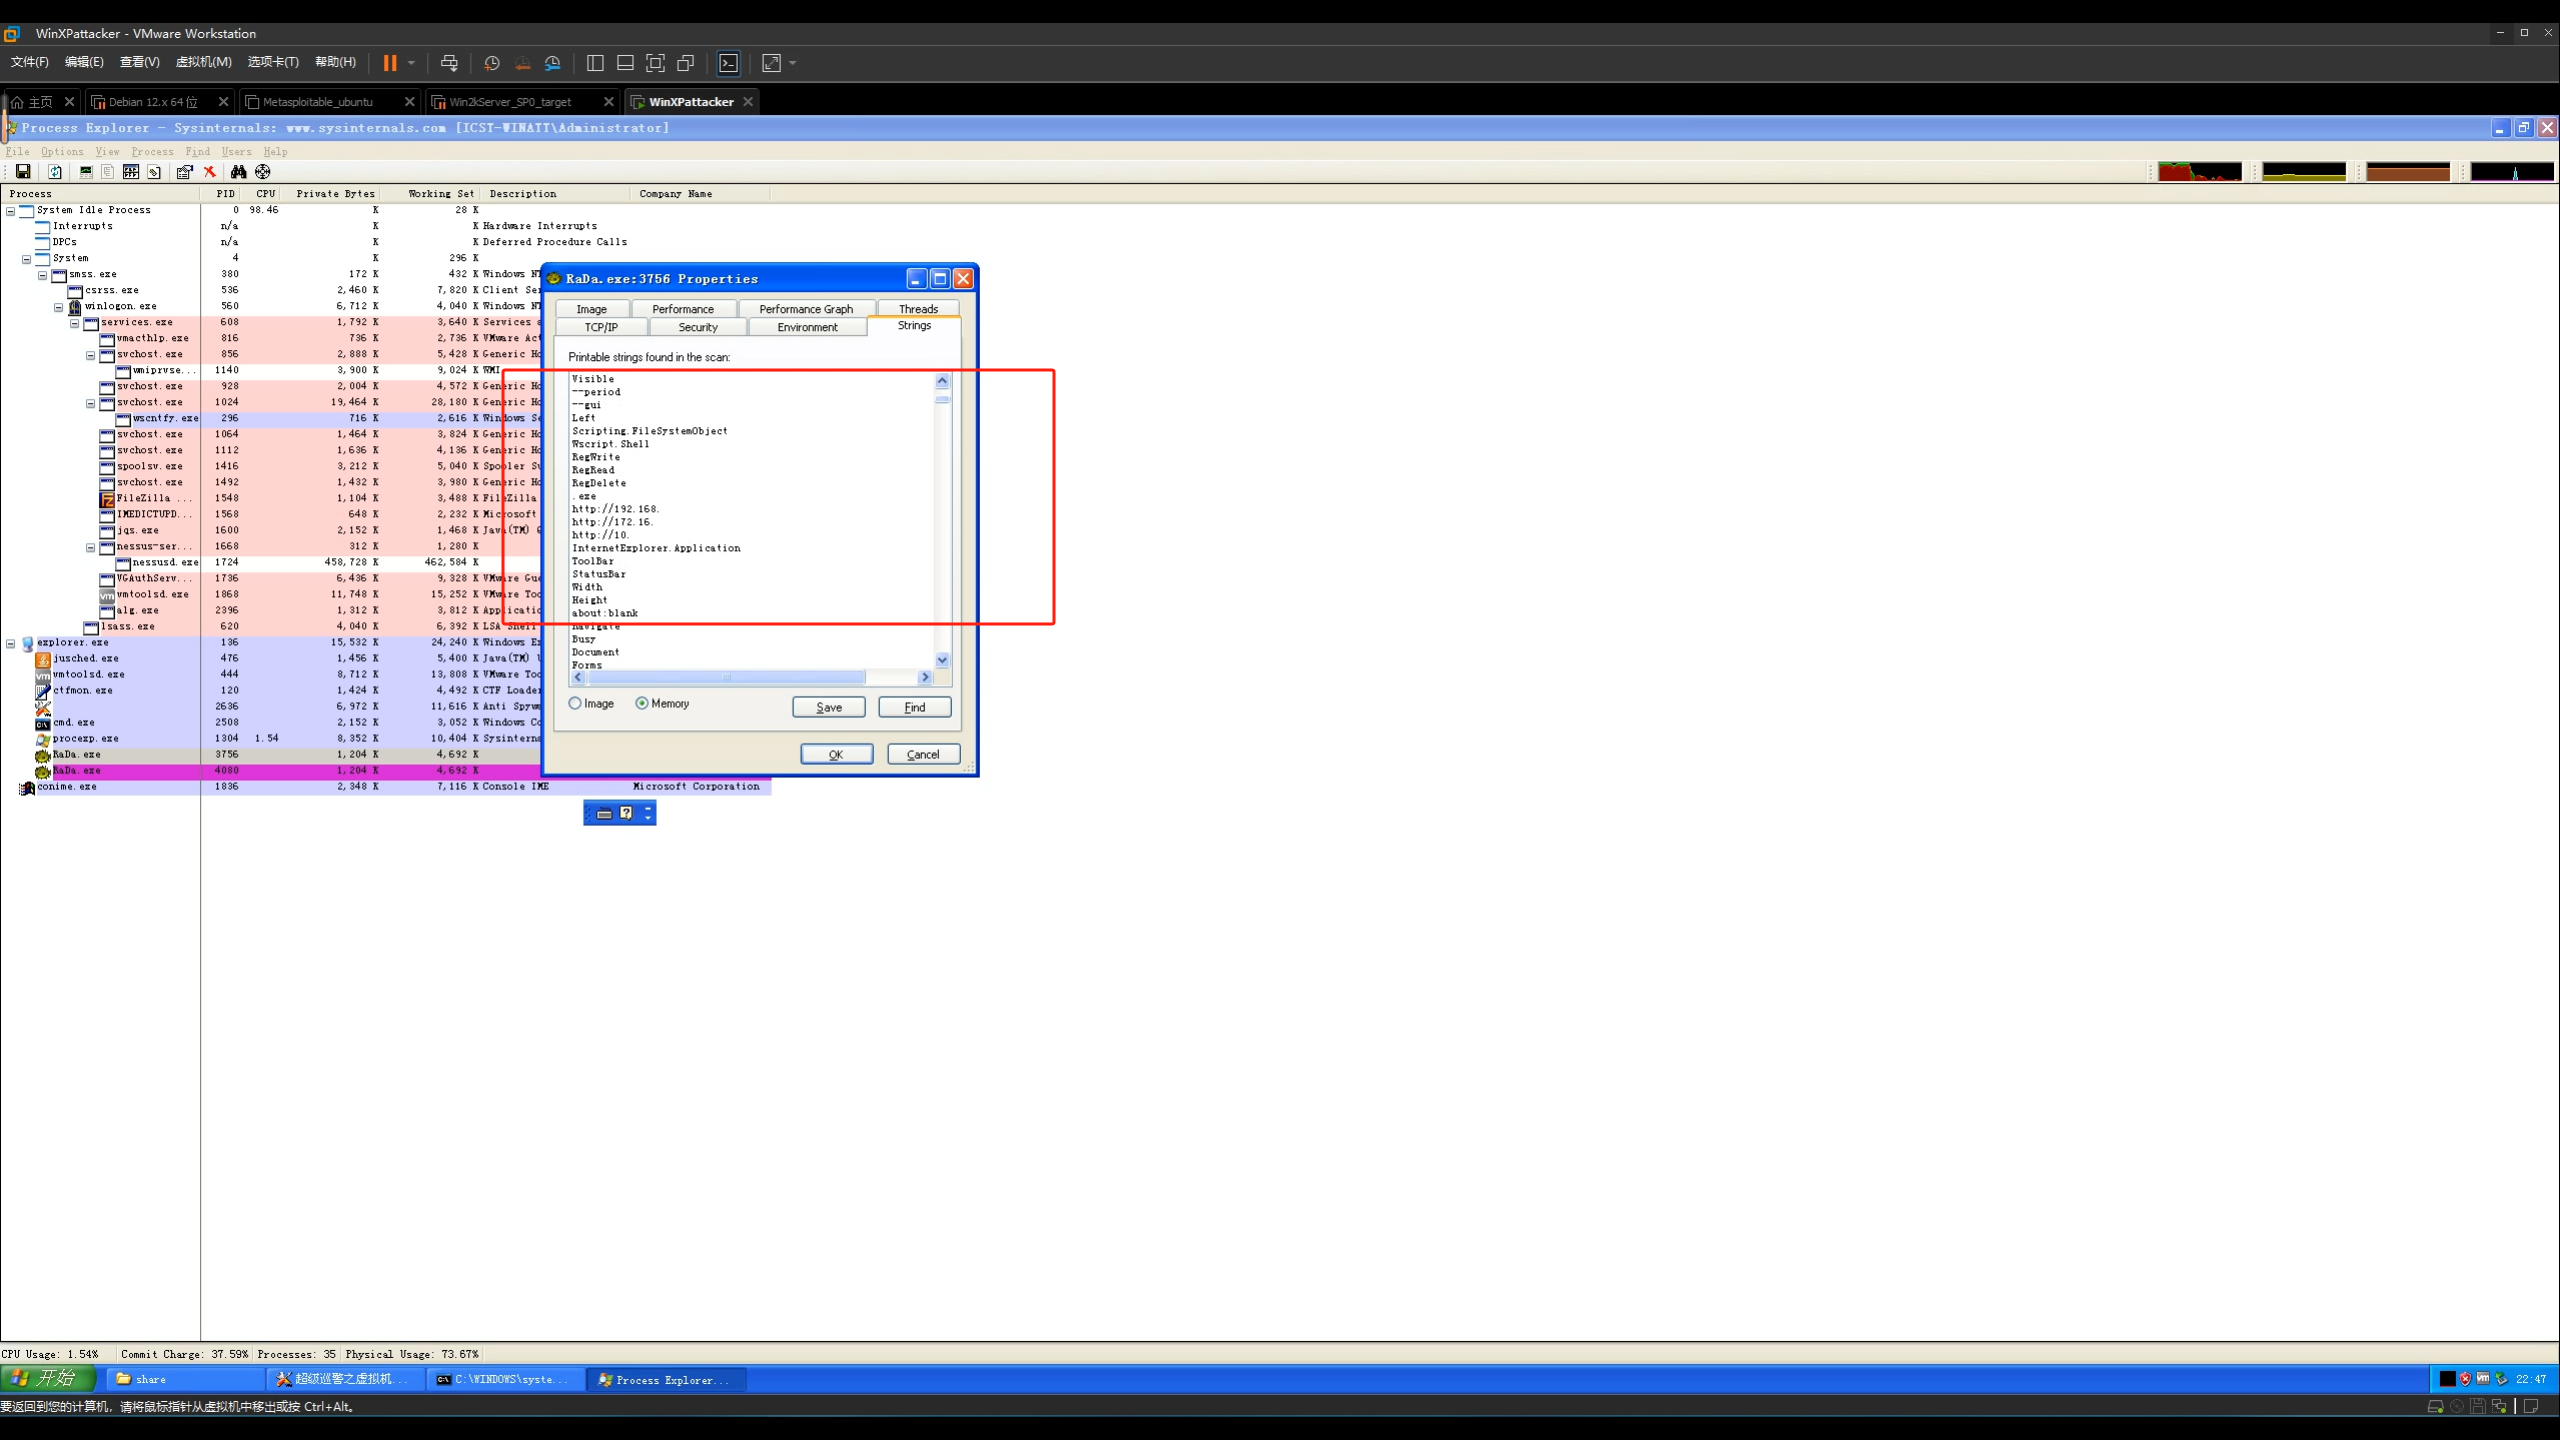Switch to the TCP/IP tab
The width and height of the screenshot is (2560, 1440).
tap(601, 328)
